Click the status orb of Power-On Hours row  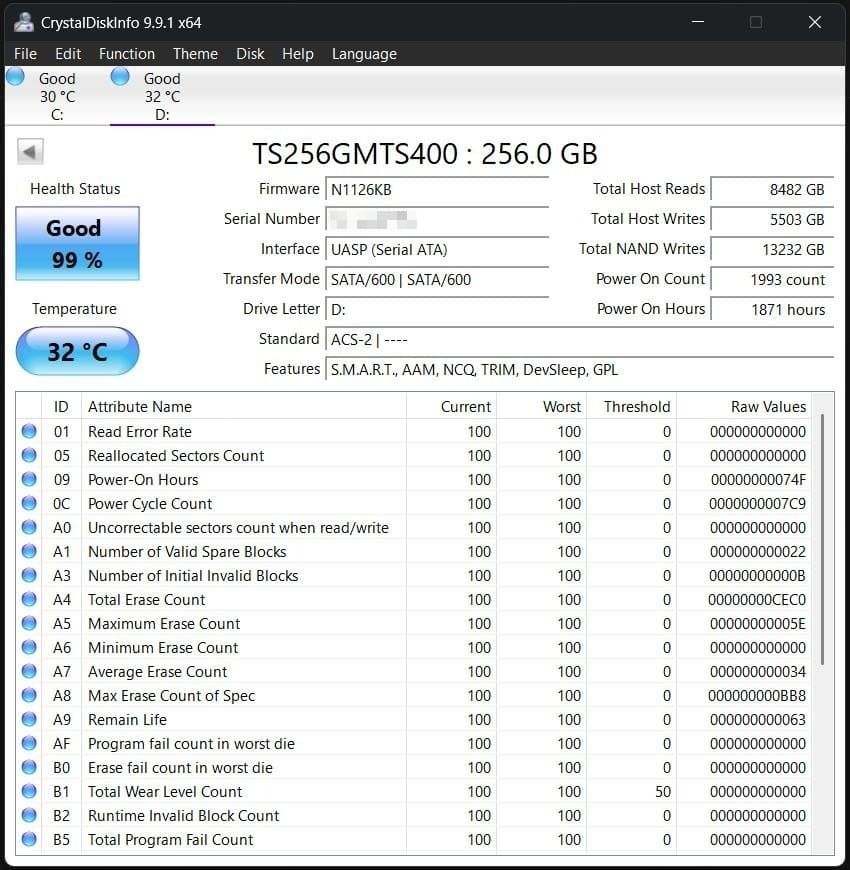pyautogui.click(x=29, y=479)
